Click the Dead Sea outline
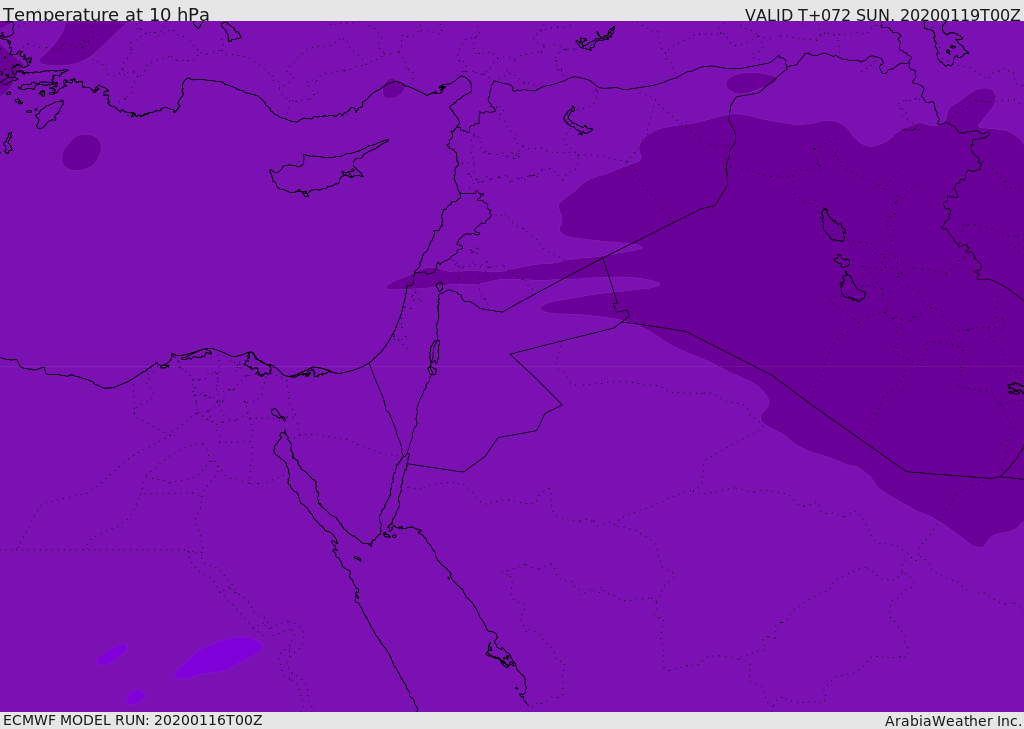This screenshot has width=1024, height=729. pyautogui.click(x=434, y=353)
